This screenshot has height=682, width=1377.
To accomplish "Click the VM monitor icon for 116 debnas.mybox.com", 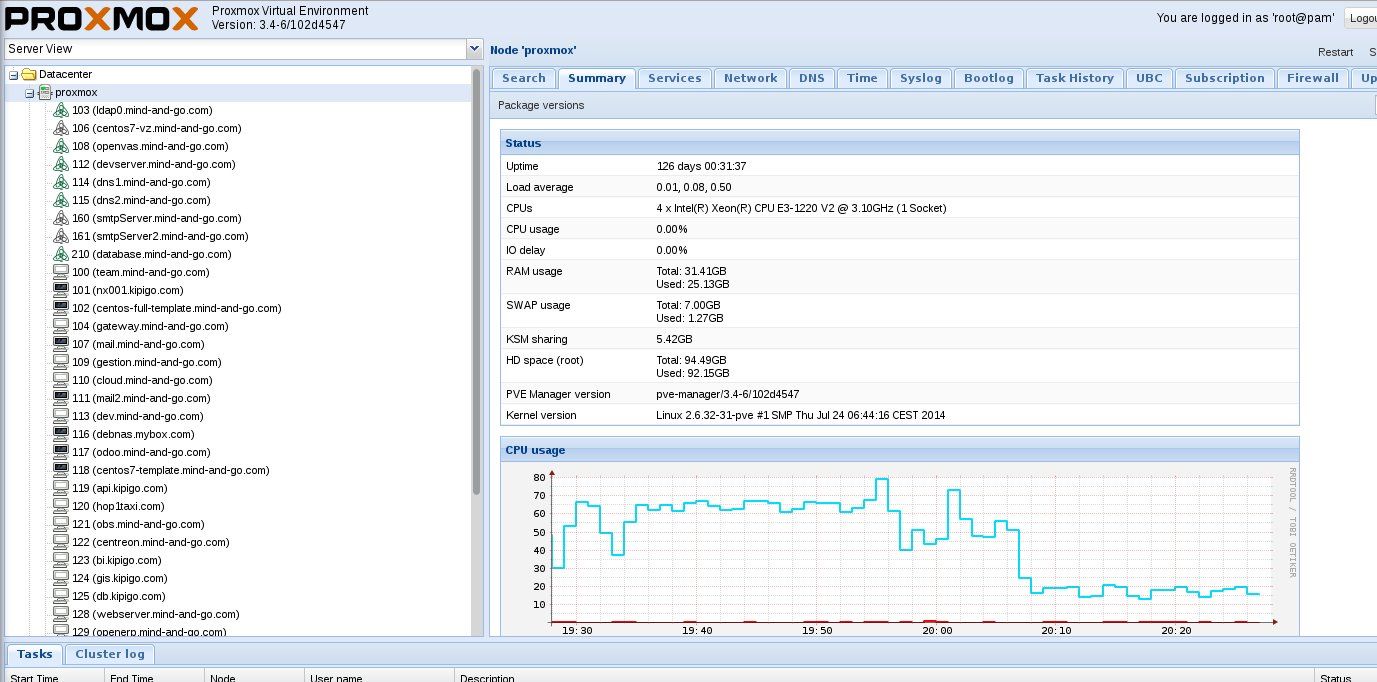I will (60, 434).
